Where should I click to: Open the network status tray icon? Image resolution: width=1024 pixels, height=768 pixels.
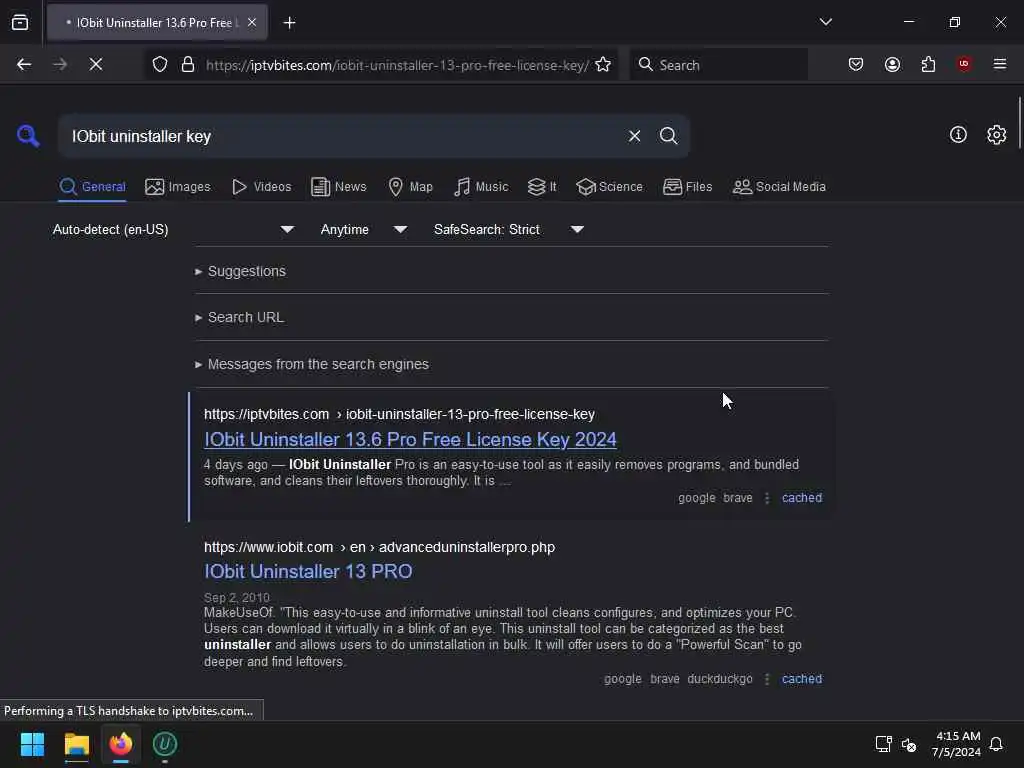point(884,744)
